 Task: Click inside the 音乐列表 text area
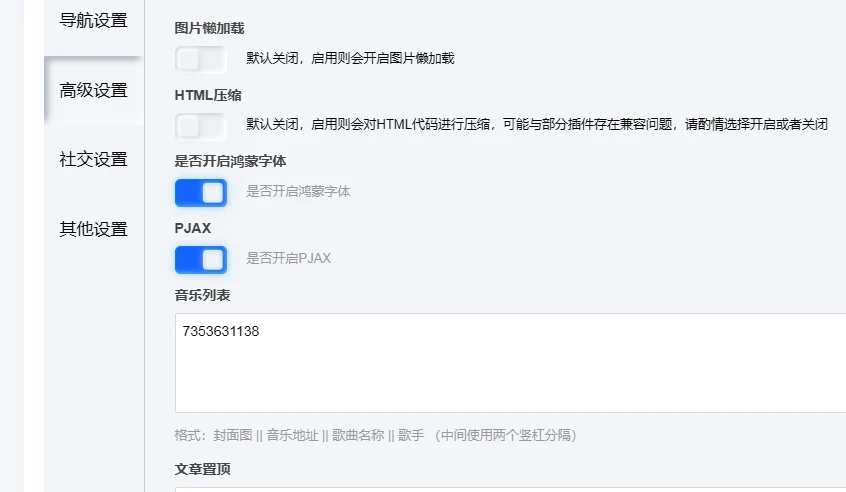click(x=510, y=363)
